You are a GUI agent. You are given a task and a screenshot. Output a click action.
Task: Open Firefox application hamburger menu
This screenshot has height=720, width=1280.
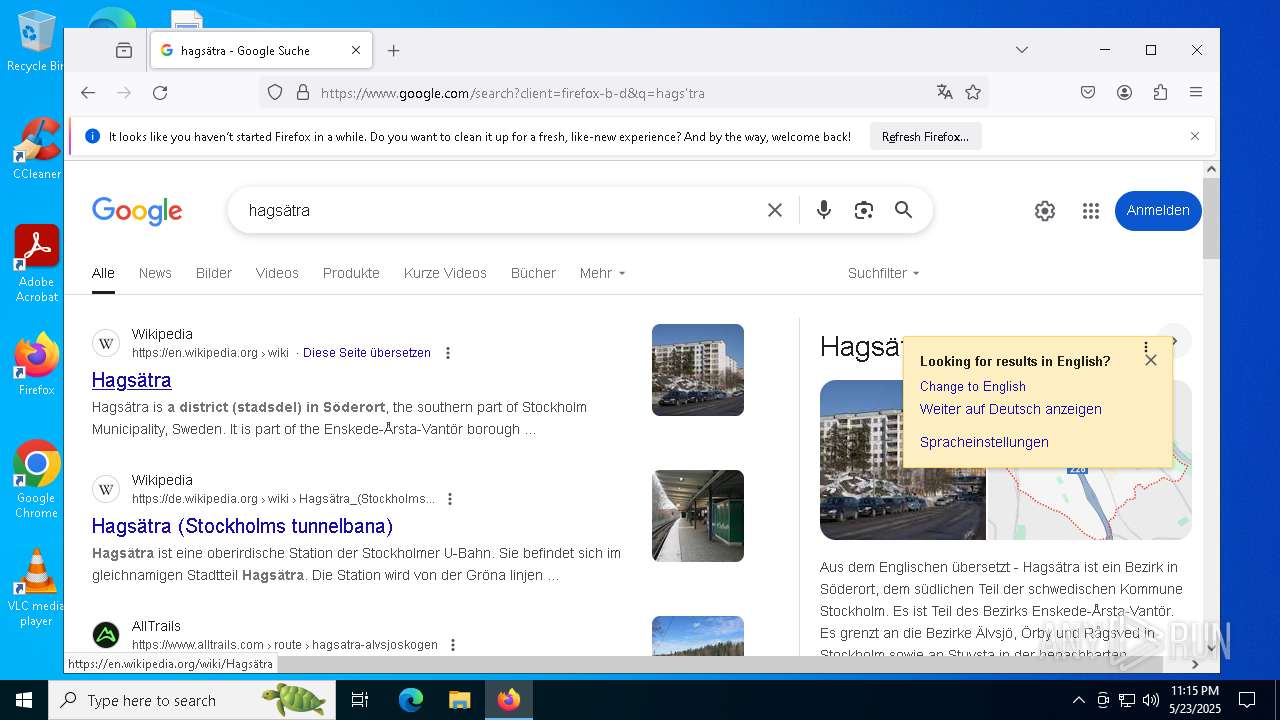(1196, 93)
